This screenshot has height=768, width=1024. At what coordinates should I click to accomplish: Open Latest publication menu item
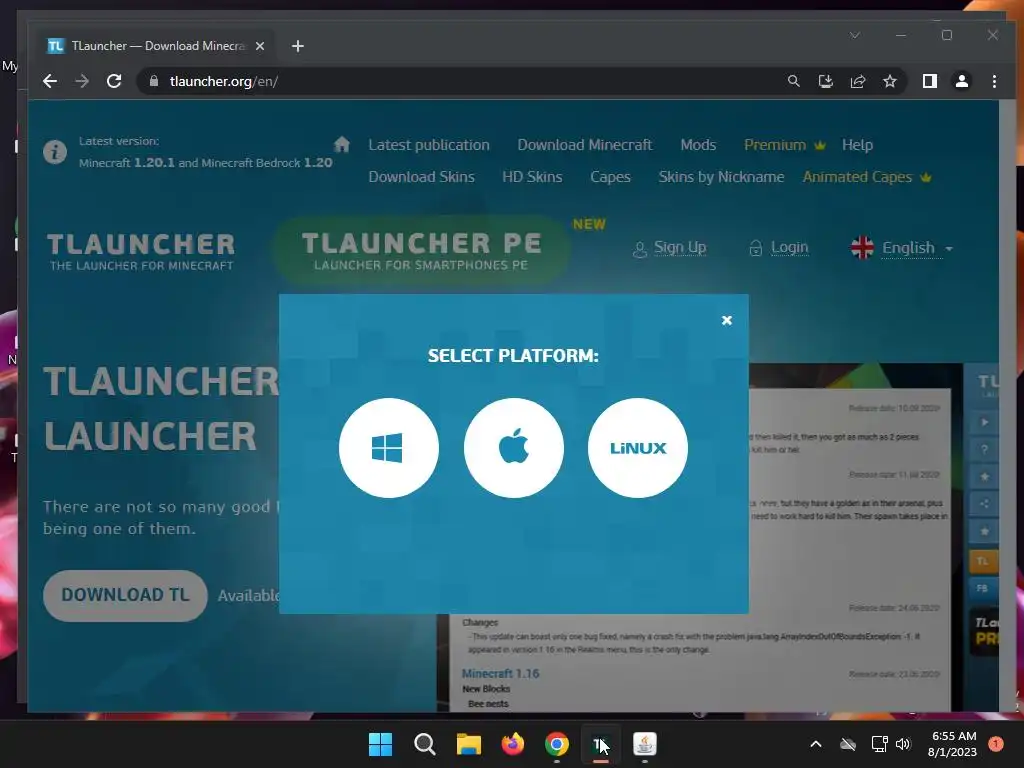coord(428,145)
